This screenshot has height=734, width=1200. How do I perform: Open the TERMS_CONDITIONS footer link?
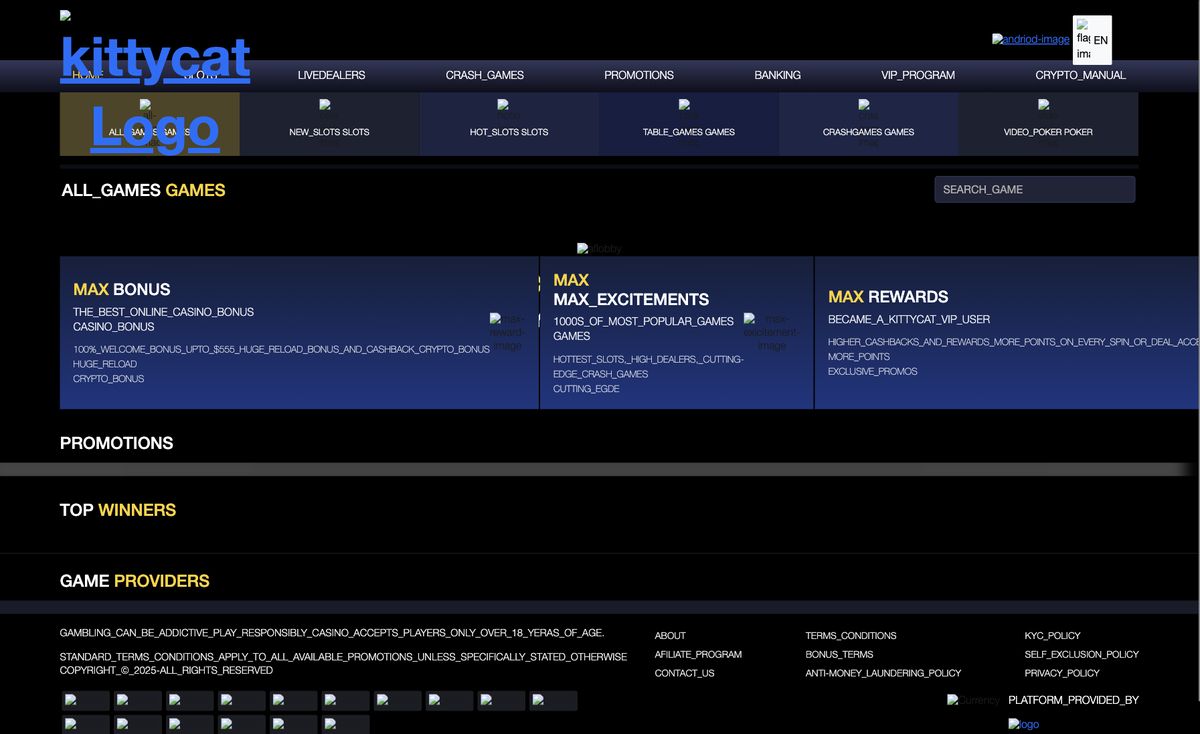pyautogui.click(x=851, y=636)
